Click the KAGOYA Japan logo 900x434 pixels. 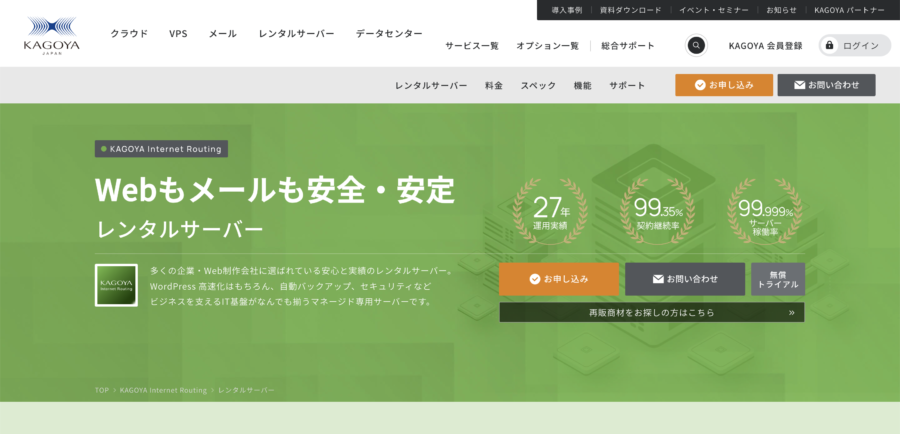pyautogui.click(x=52, y=36)
